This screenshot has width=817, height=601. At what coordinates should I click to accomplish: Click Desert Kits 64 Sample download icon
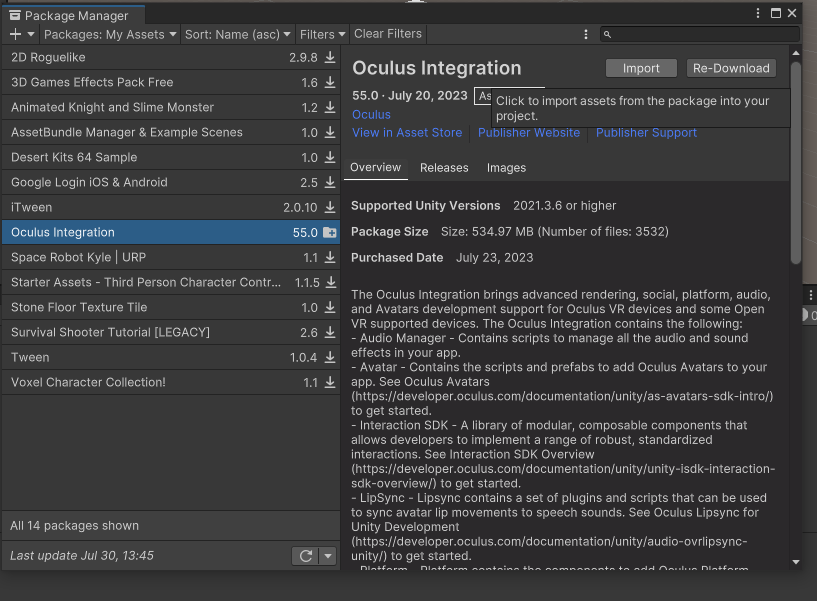tap(330, 157)
